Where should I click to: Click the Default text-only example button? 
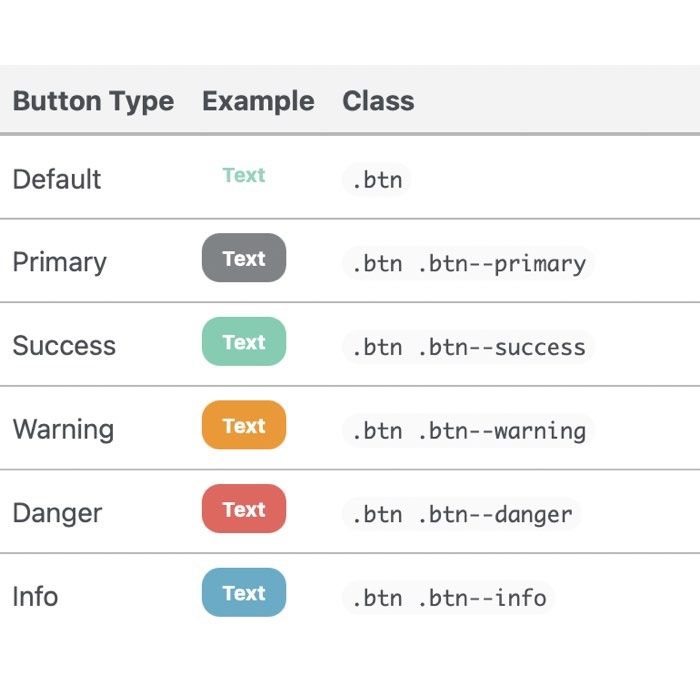coord(244,175)
